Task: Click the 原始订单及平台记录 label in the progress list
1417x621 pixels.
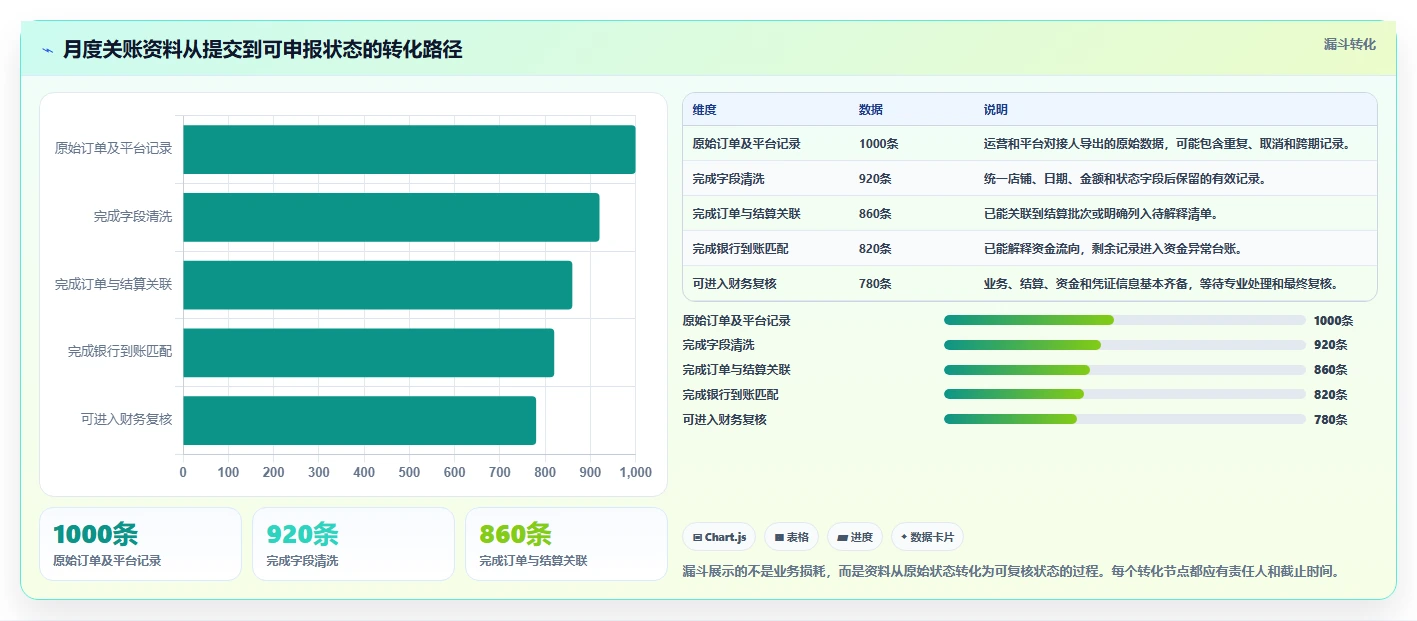Action: pyautogui.click(x=737, y=321)
